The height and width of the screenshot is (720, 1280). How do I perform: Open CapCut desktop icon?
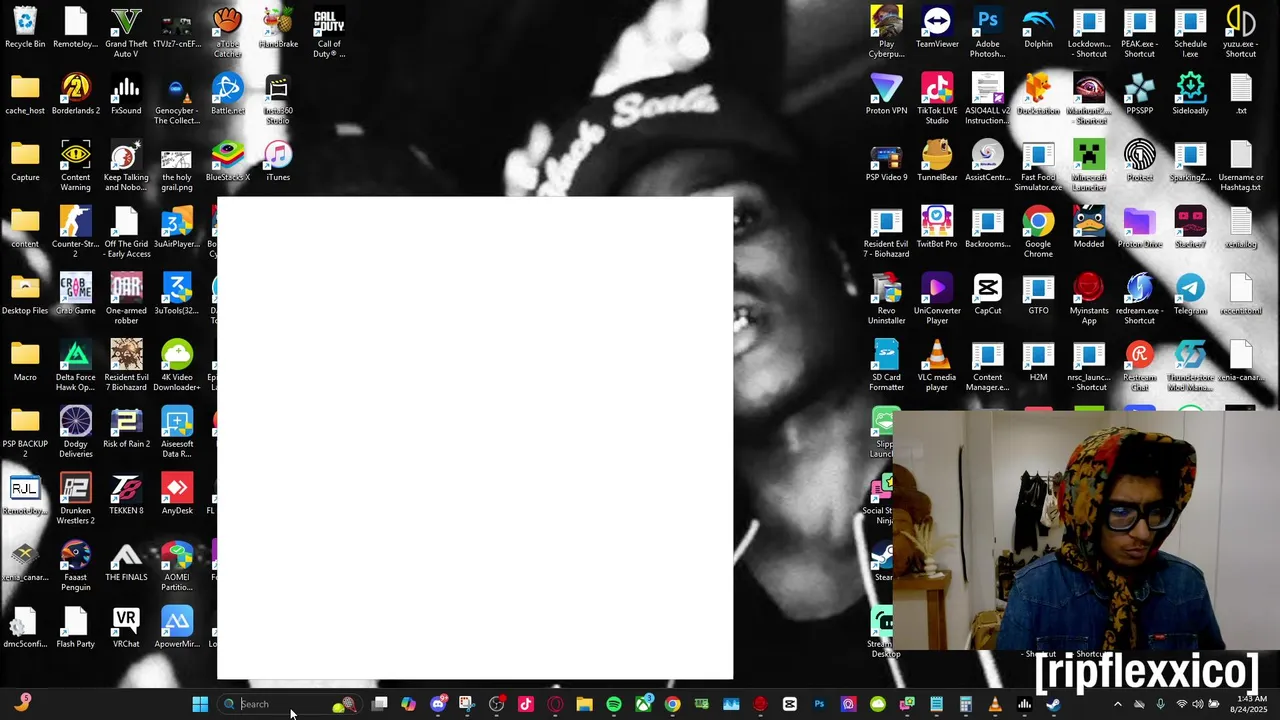point(988,295)
